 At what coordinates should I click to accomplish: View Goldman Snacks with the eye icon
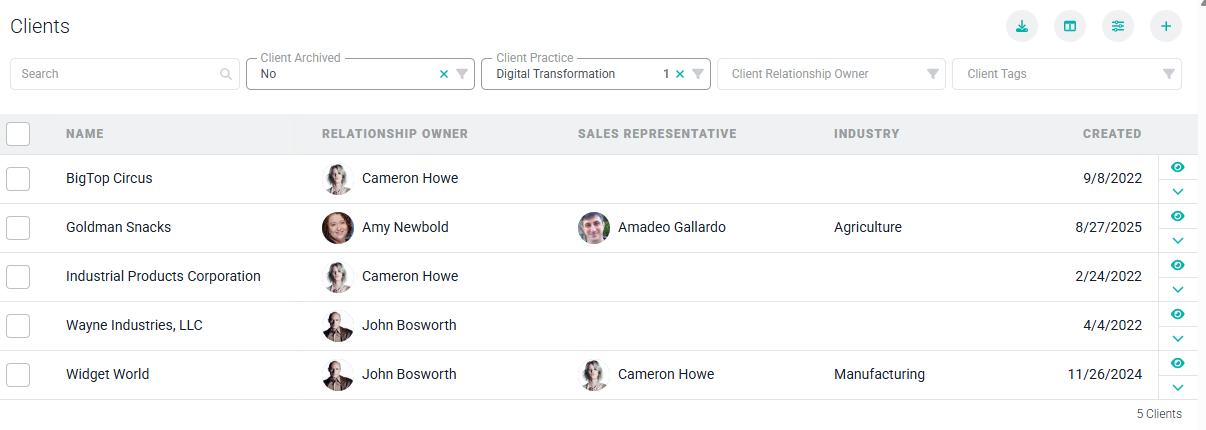1177,216
